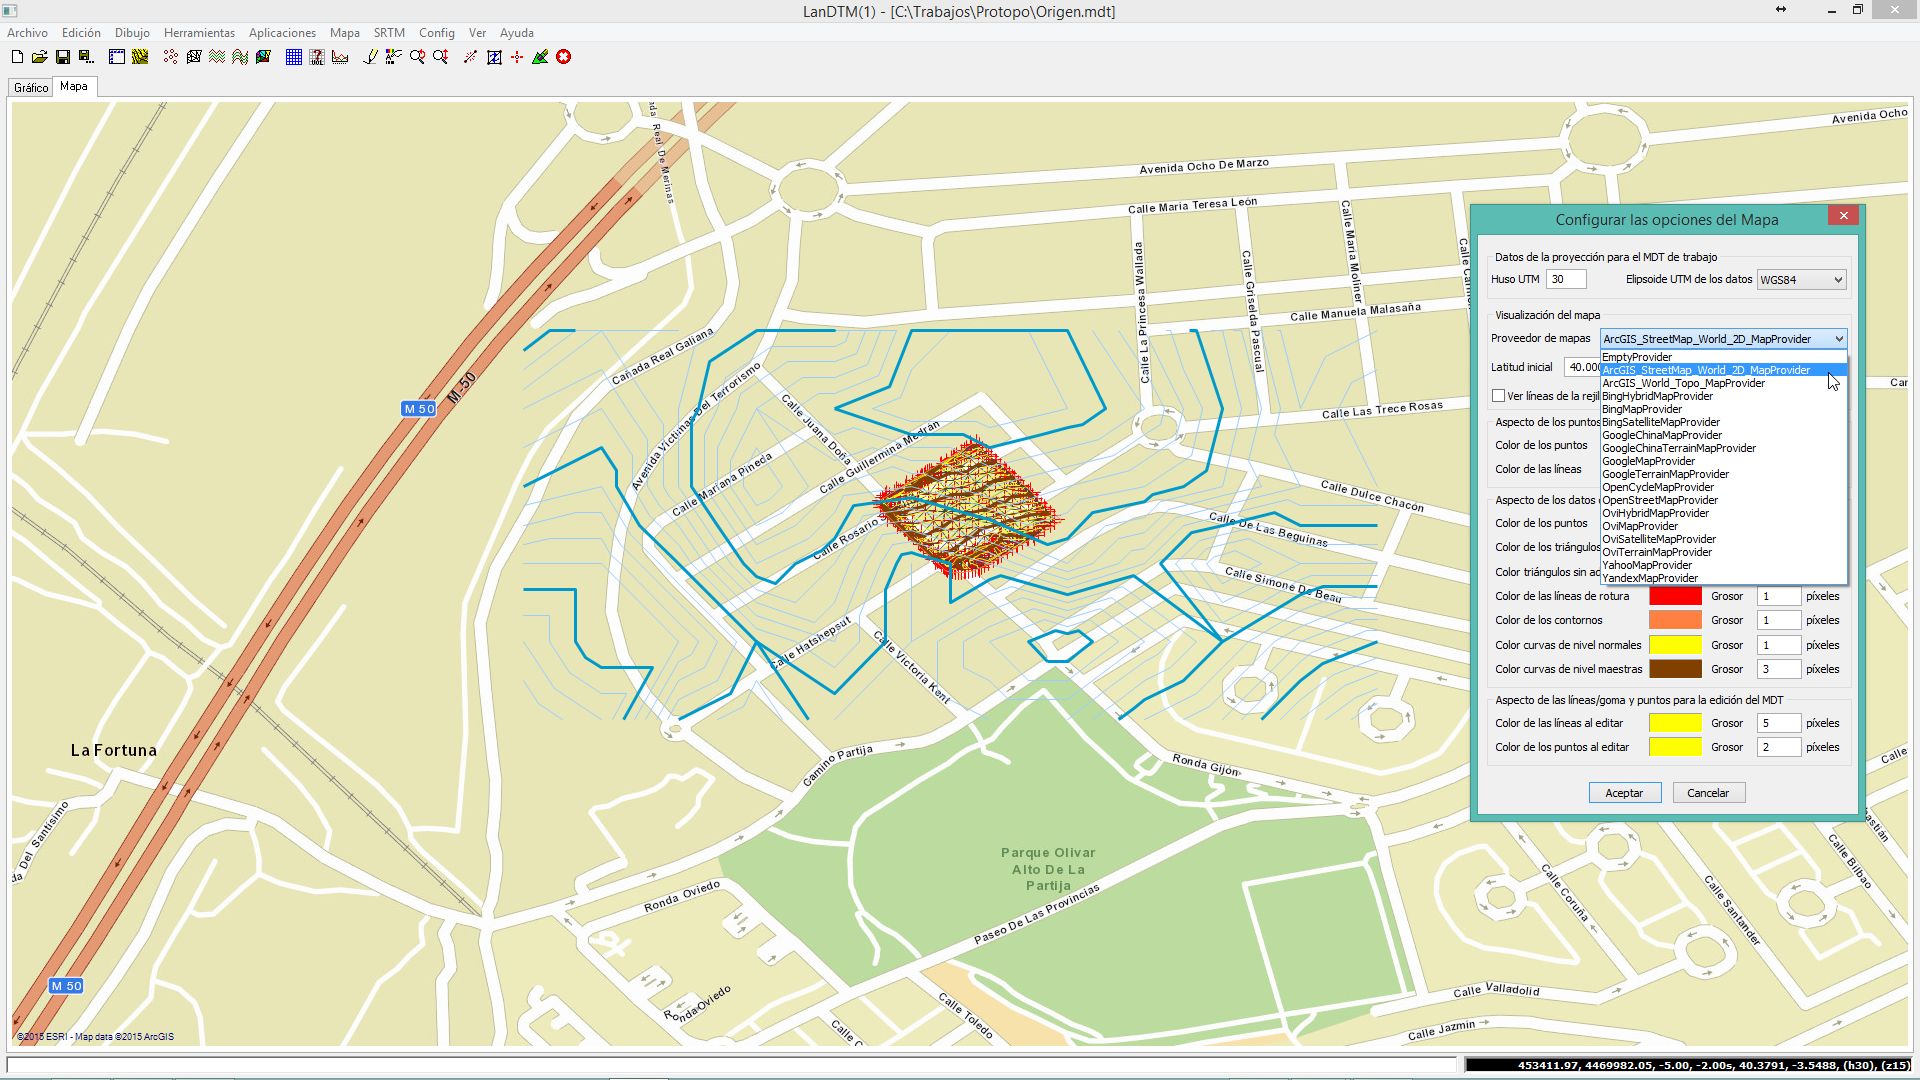Enable Ver líneas de la rejilla checkbox
This screenshot has height=1080, width=1920.
1498,396
